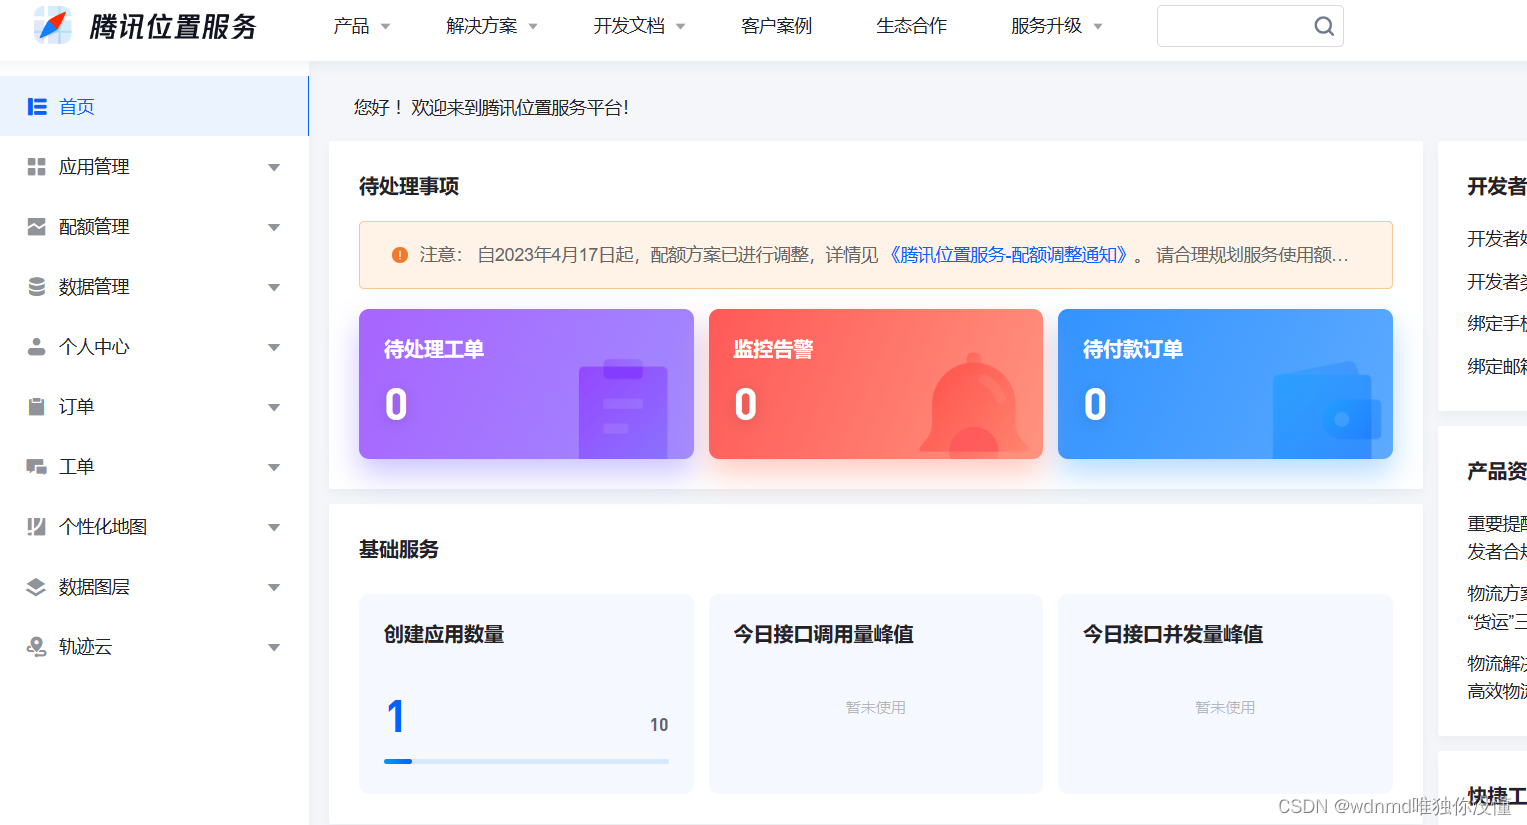Image resolution: width=1527 pixels, height=825 pixels.
Task: Click the 首页 list icon in sidebar
Action: (x=37, y=107)
